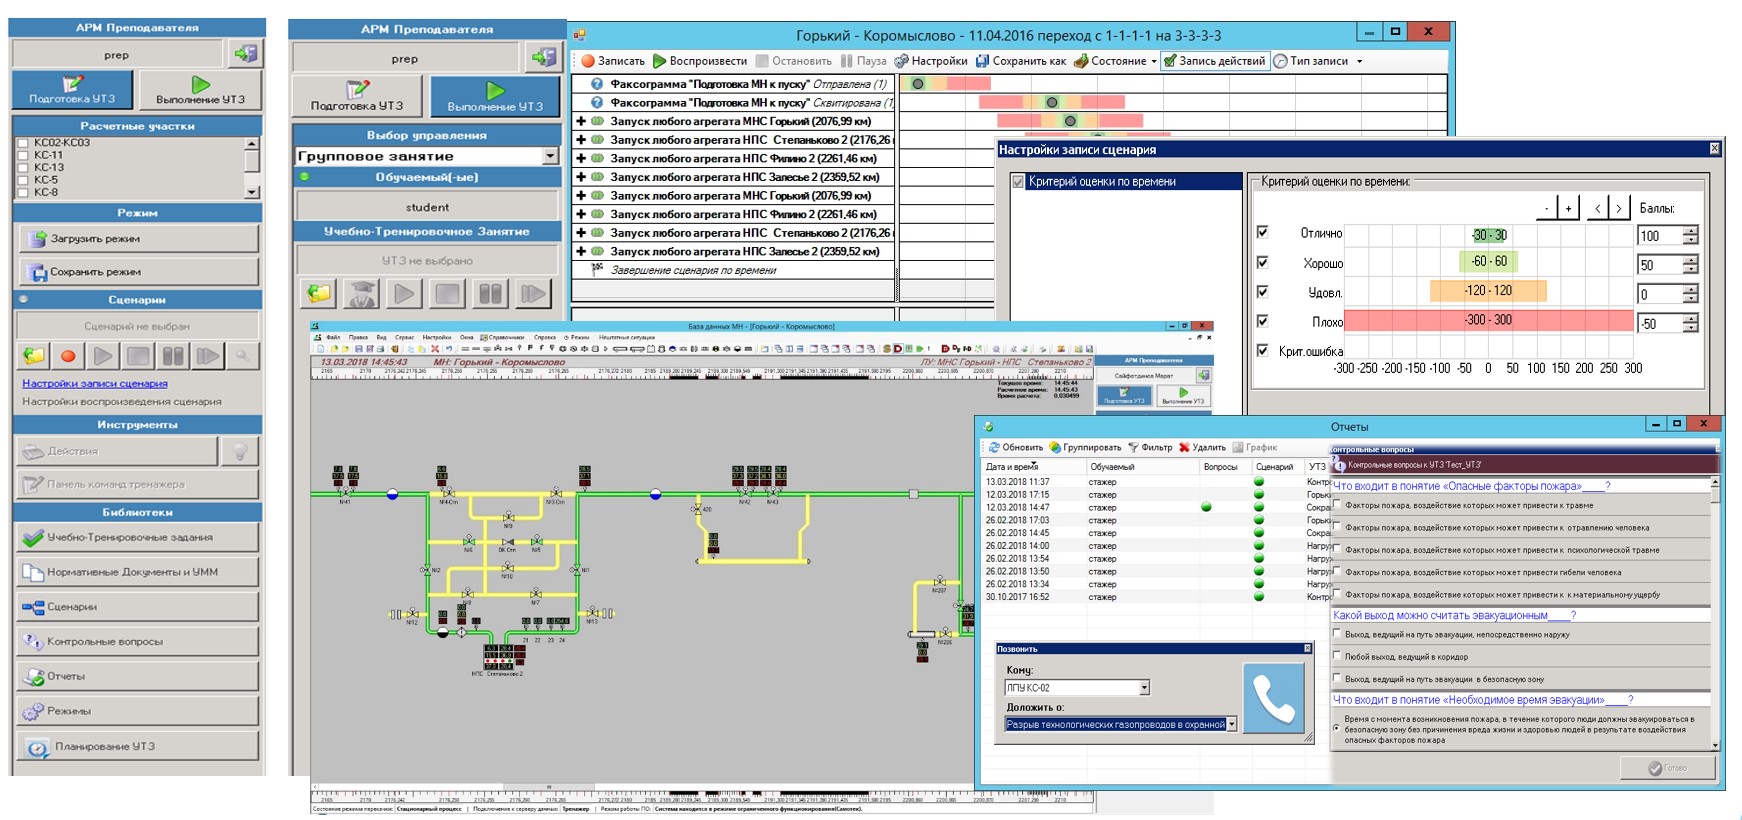Click the green -30 - 30 Отлично bar
This screenshot has width=1742, height=820.
(1489, 235)
